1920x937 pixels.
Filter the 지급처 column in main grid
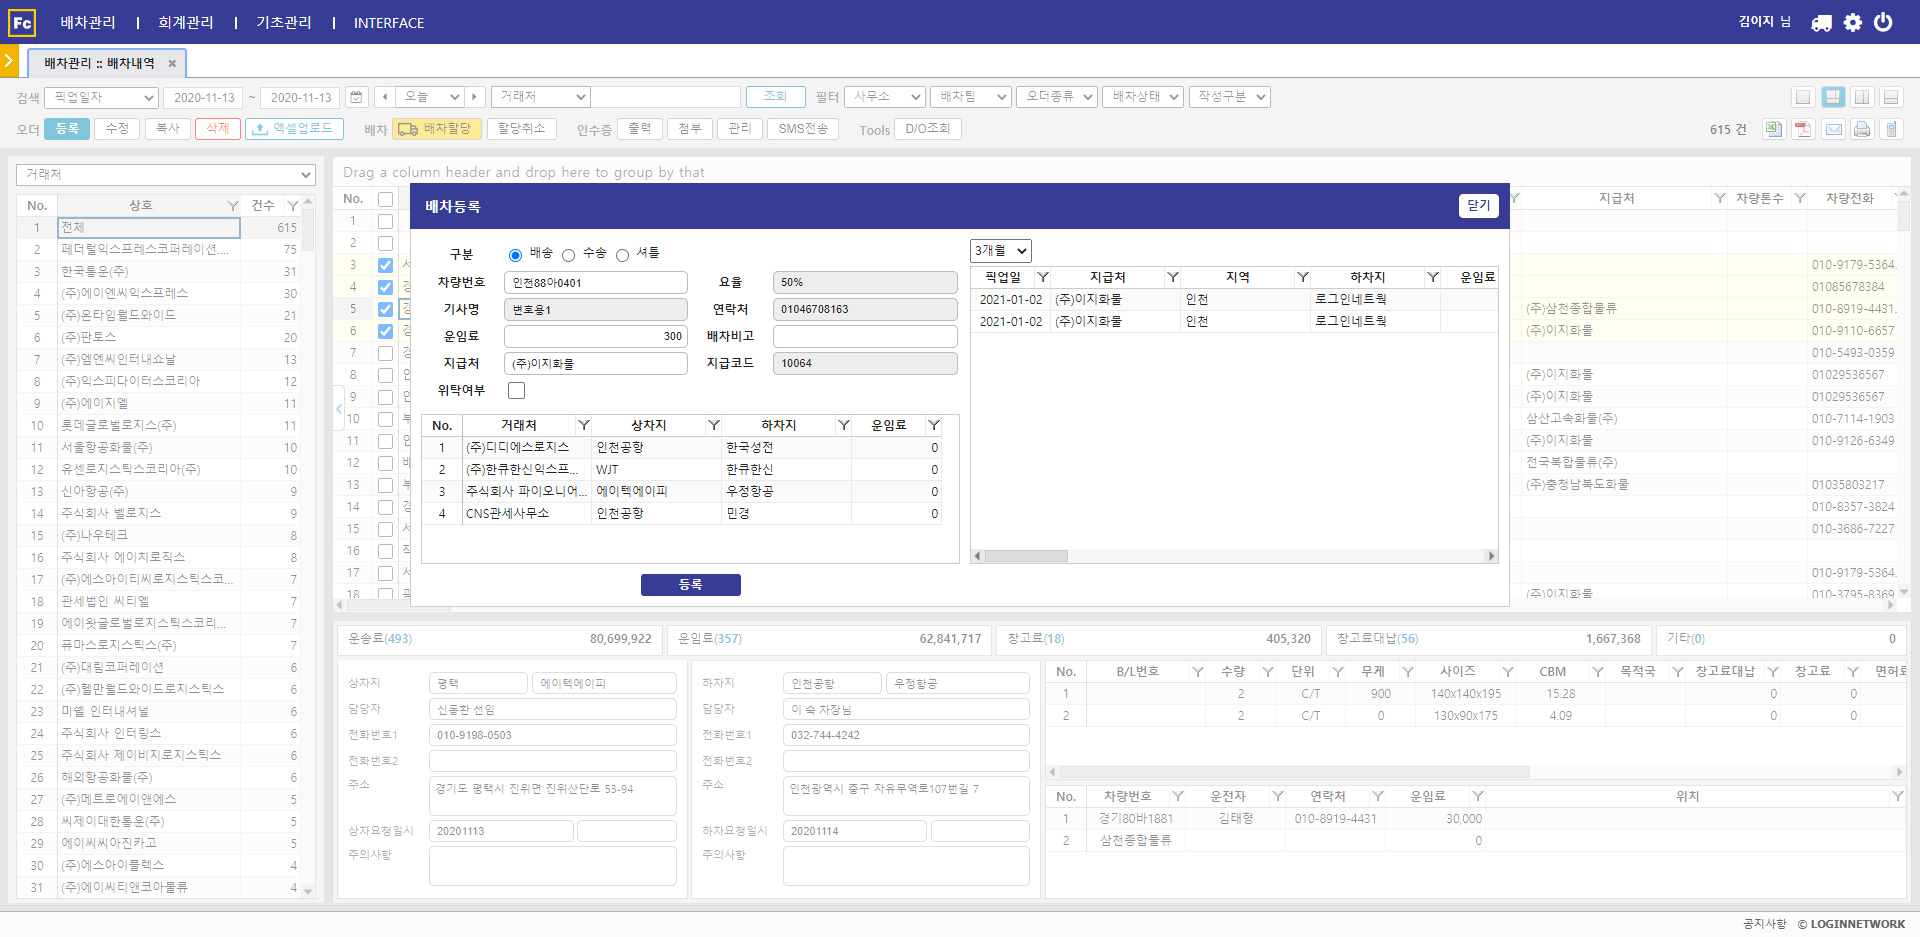tap(1720, 198)
